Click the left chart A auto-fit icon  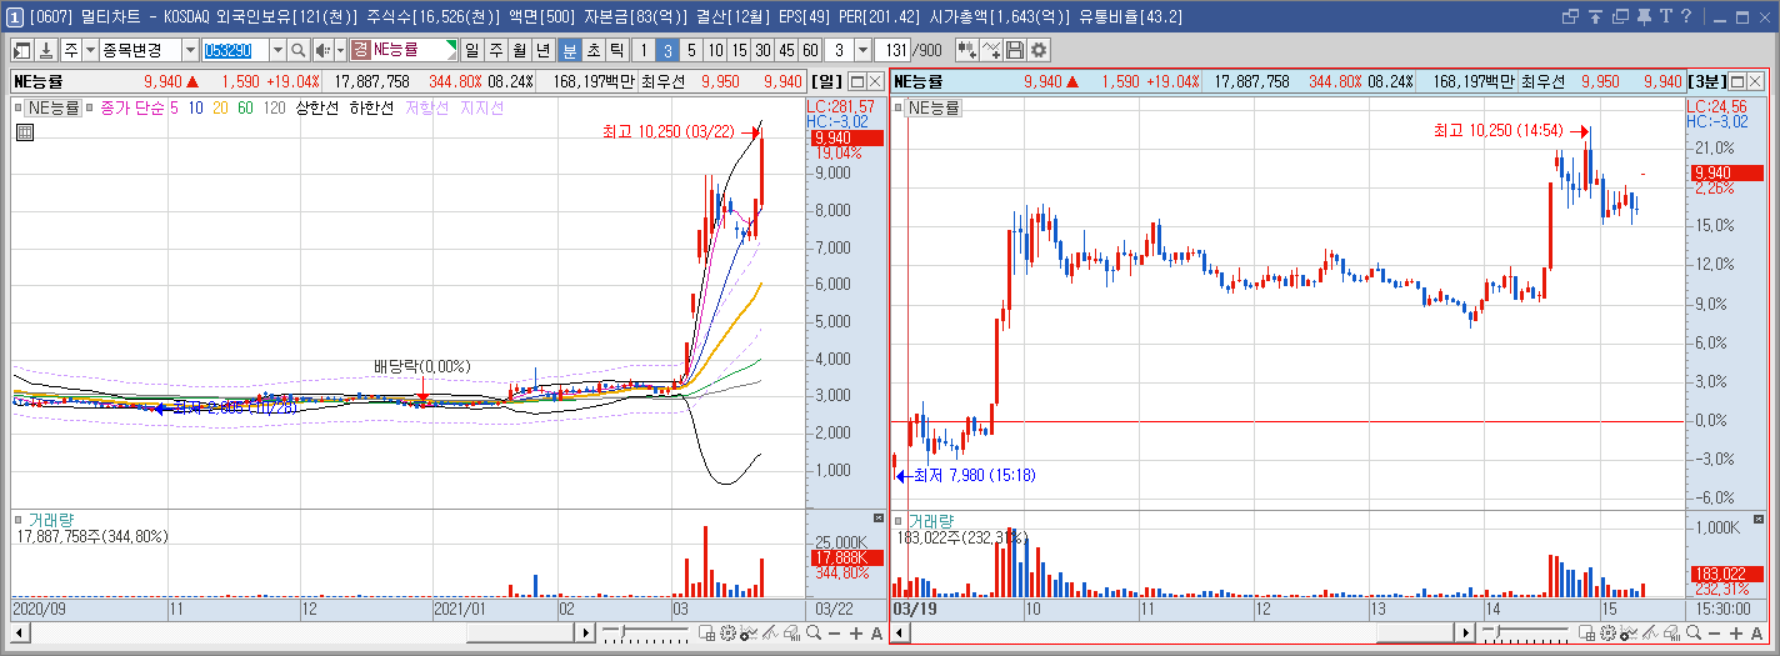[x=877, y=633]
